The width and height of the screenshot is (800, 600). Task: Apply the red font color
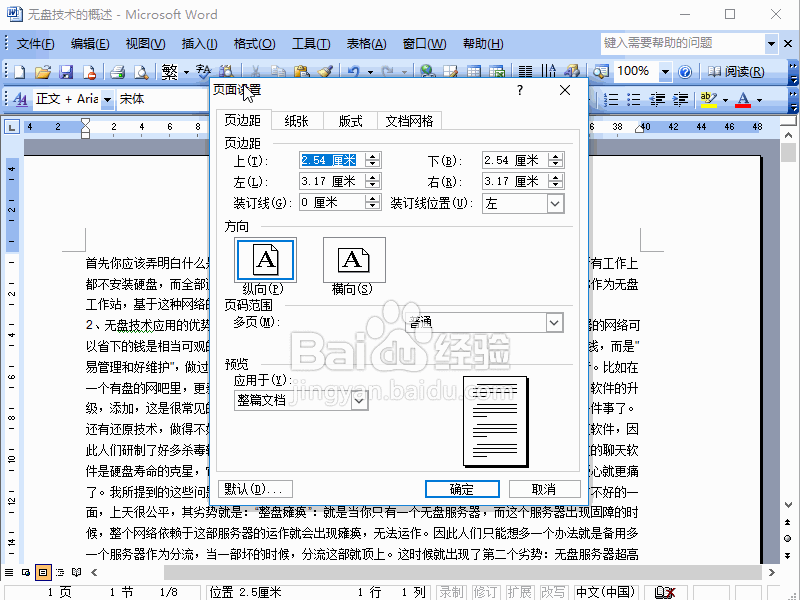tap(743, 99)
